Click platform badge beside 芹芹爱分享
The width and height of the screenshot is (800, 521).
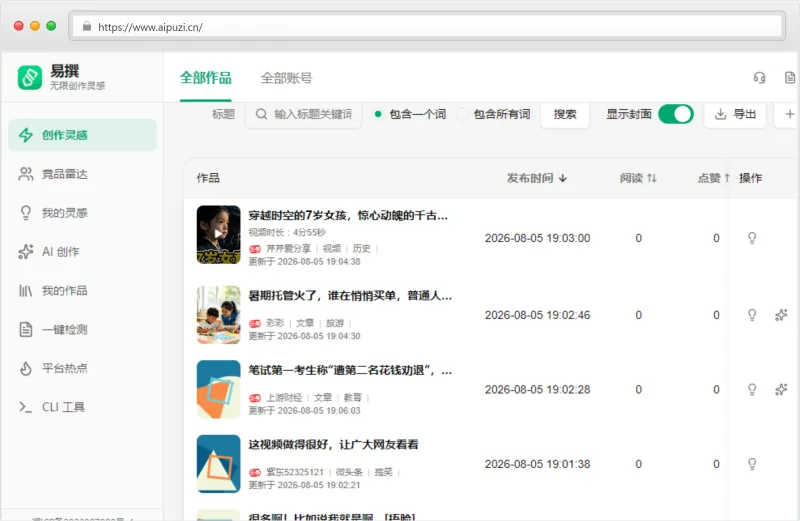click(x=255, y=249)
